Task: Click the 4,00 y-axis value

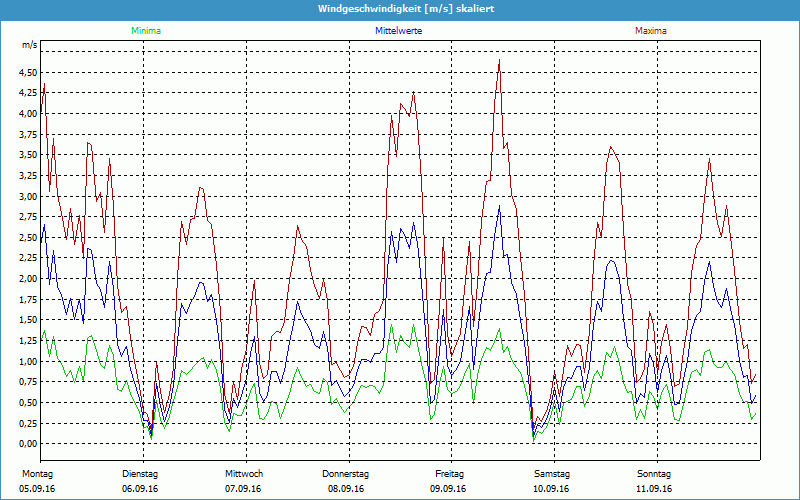Action: tap(28, 114)
